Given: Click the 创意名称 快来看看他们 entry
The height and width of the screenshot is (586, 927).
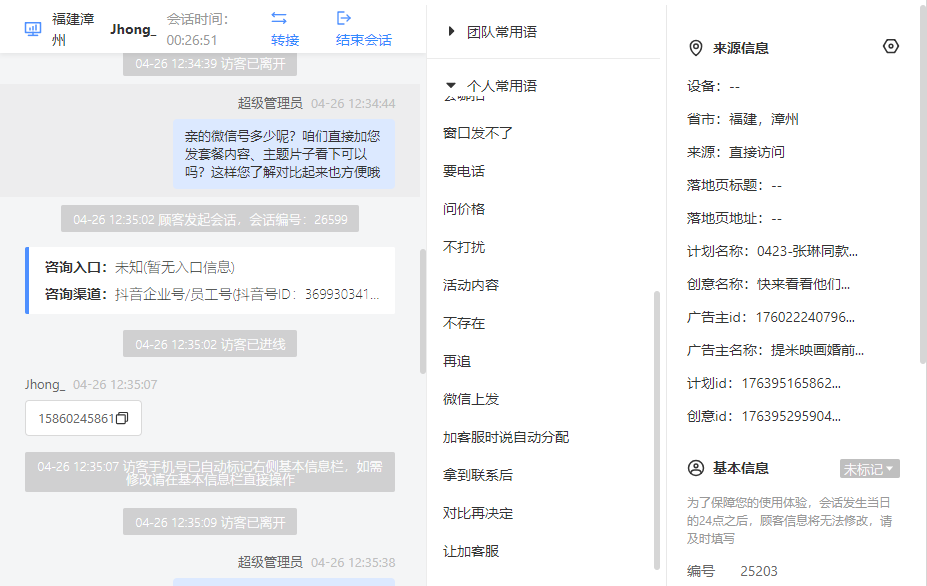Looking at the screenshot, I should [x=768, y=284].
